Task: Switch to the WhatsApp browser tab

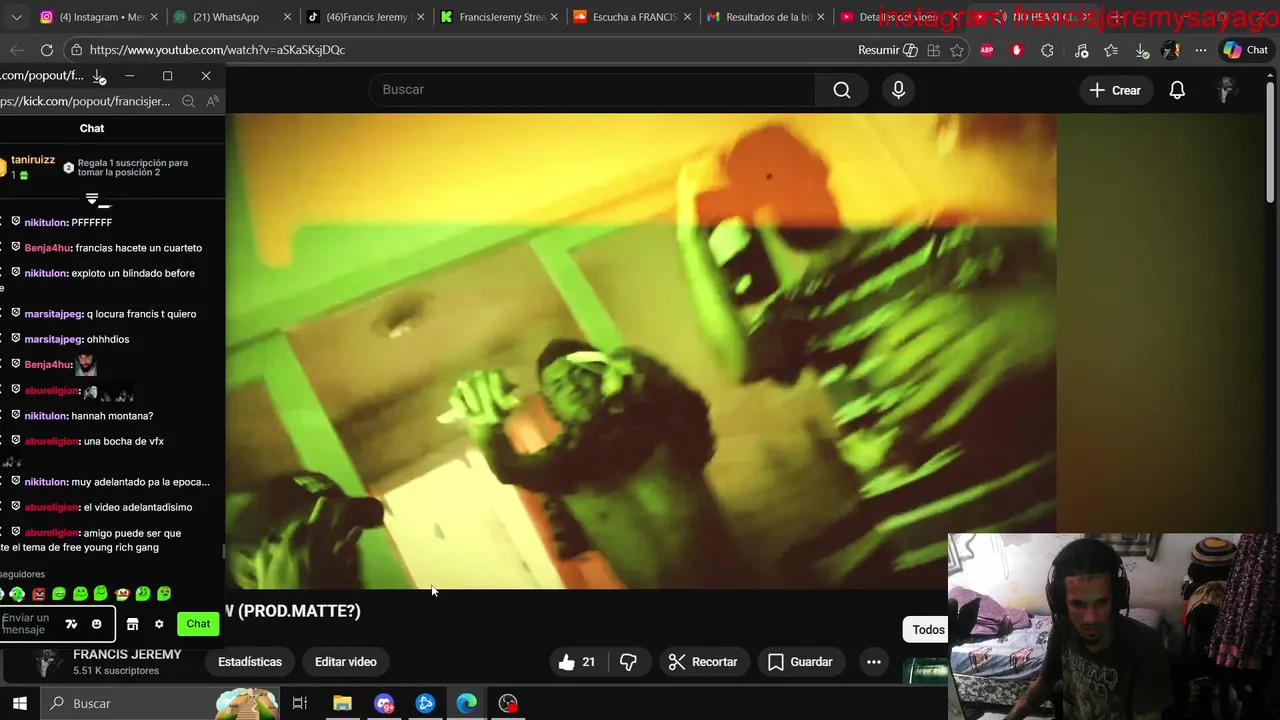Action: tap(230, 17)
